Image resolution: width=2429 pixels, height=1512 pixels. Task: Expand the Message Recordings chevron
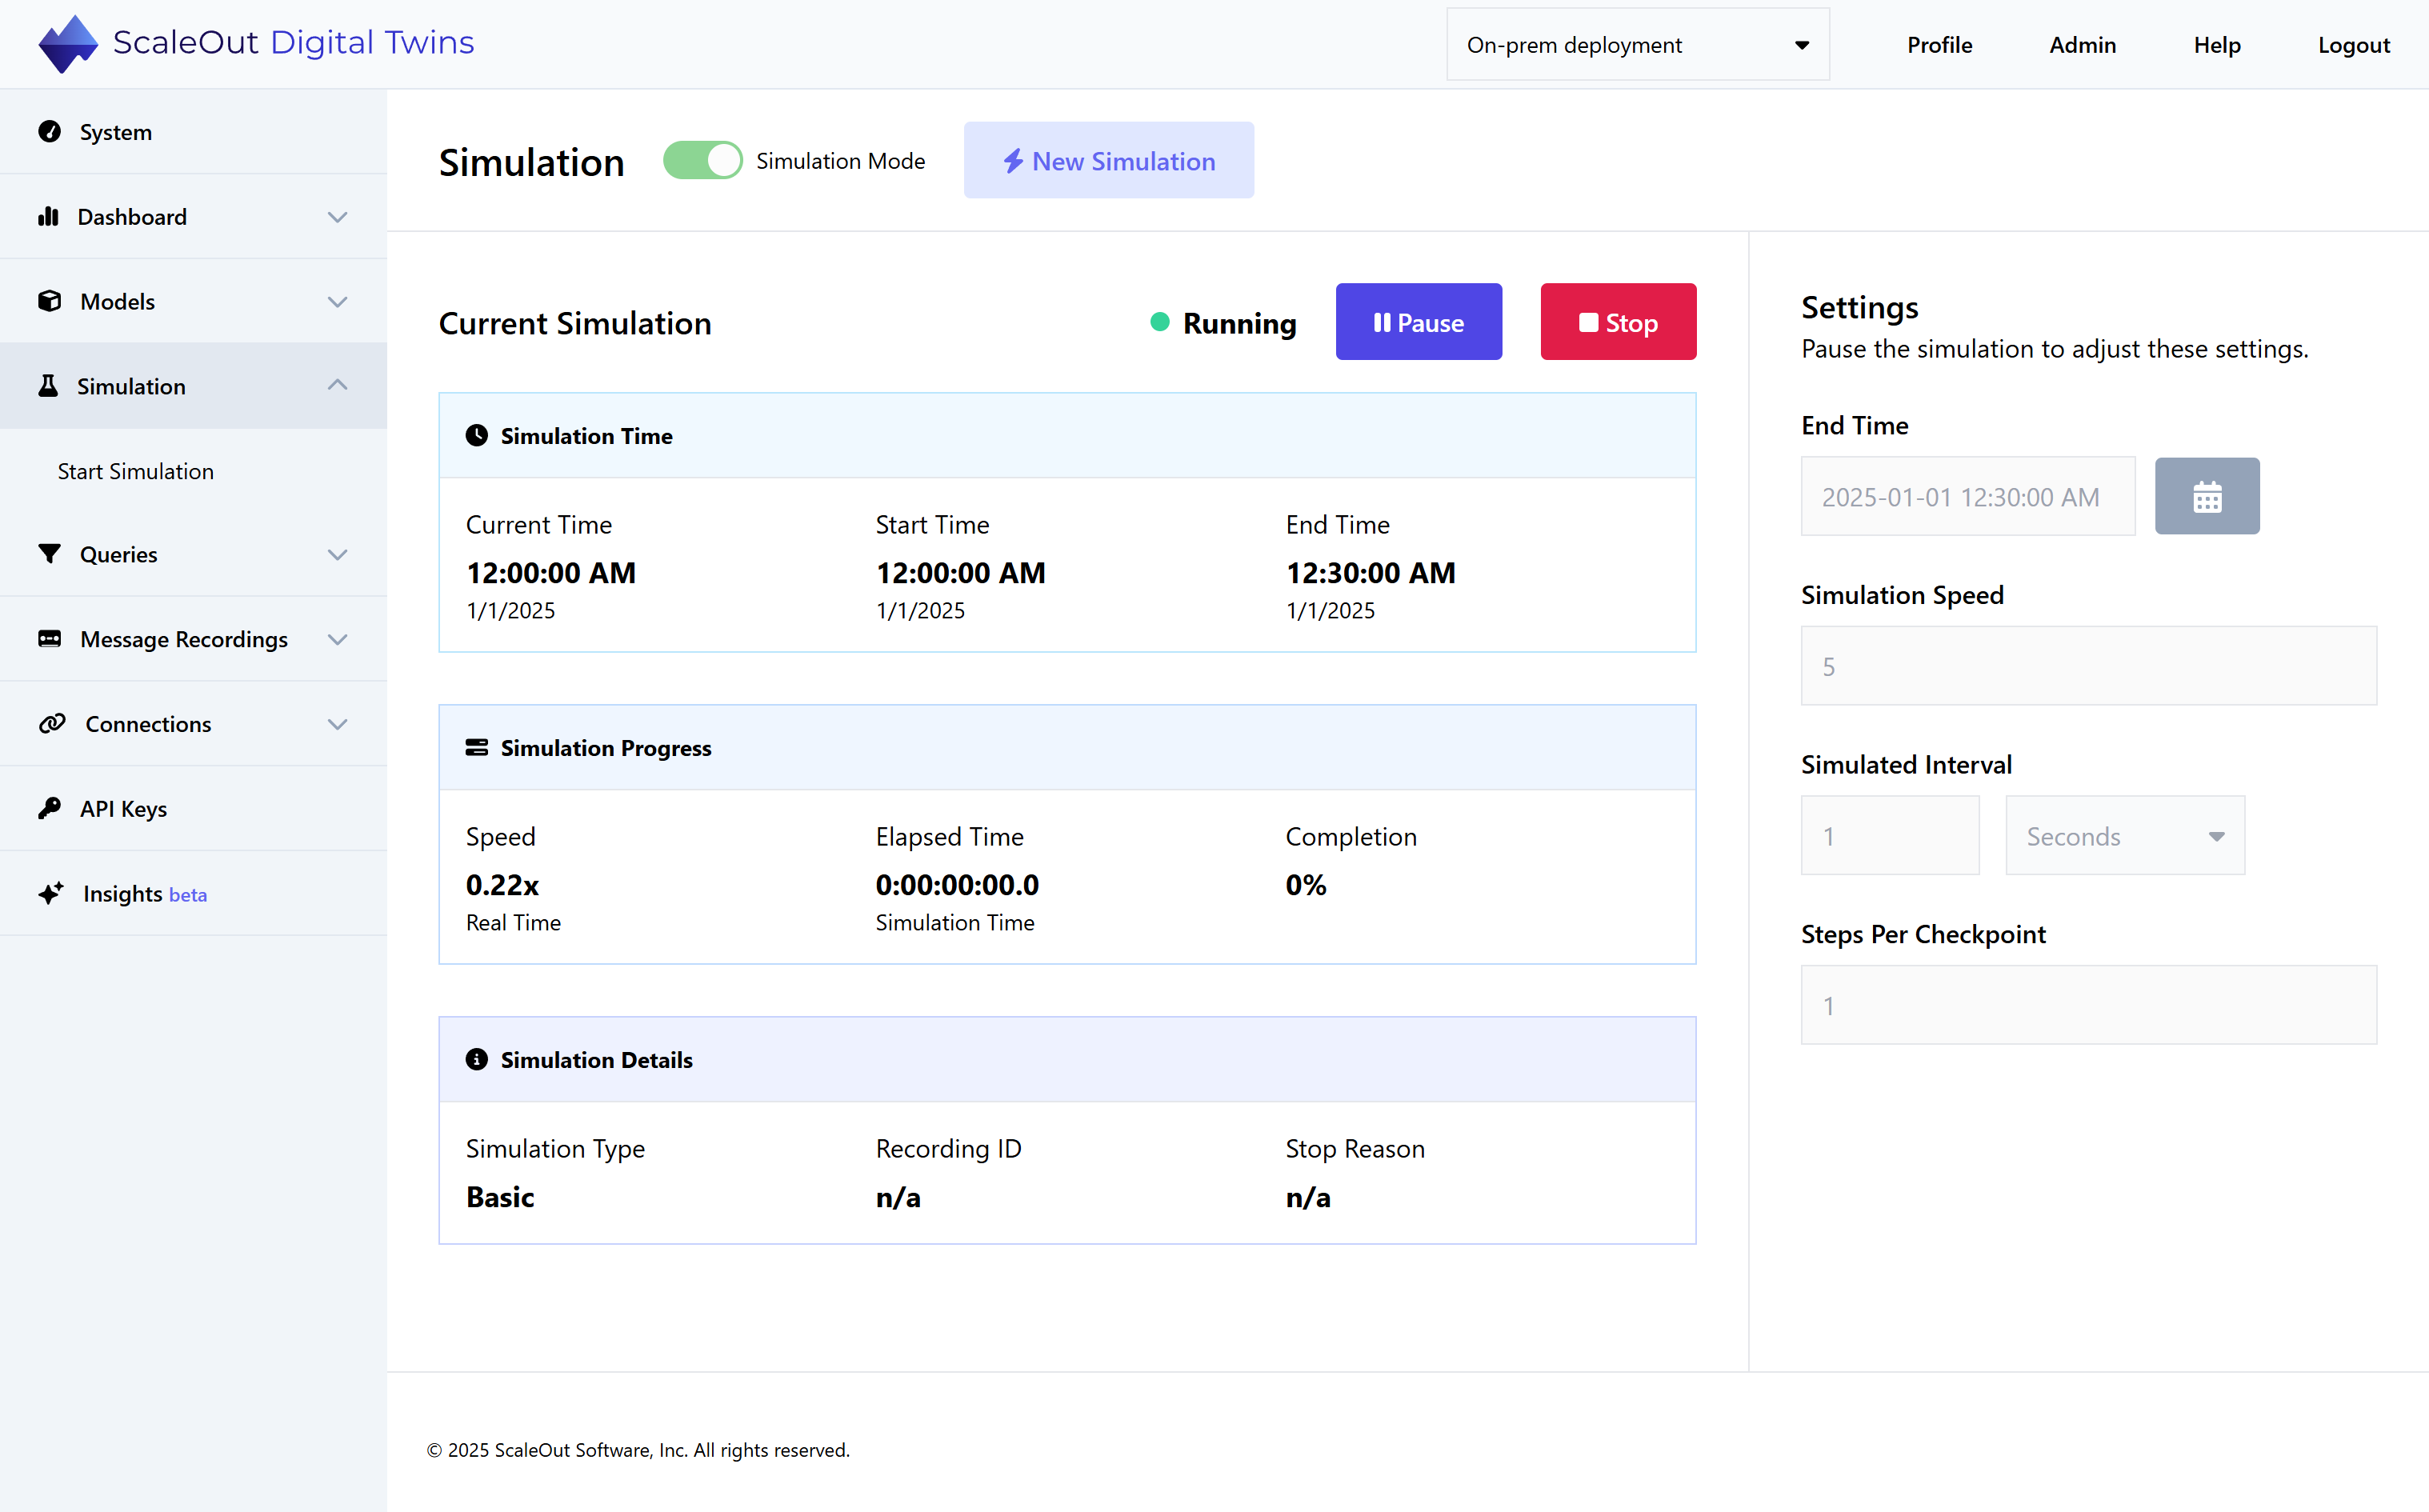point(338,640)
